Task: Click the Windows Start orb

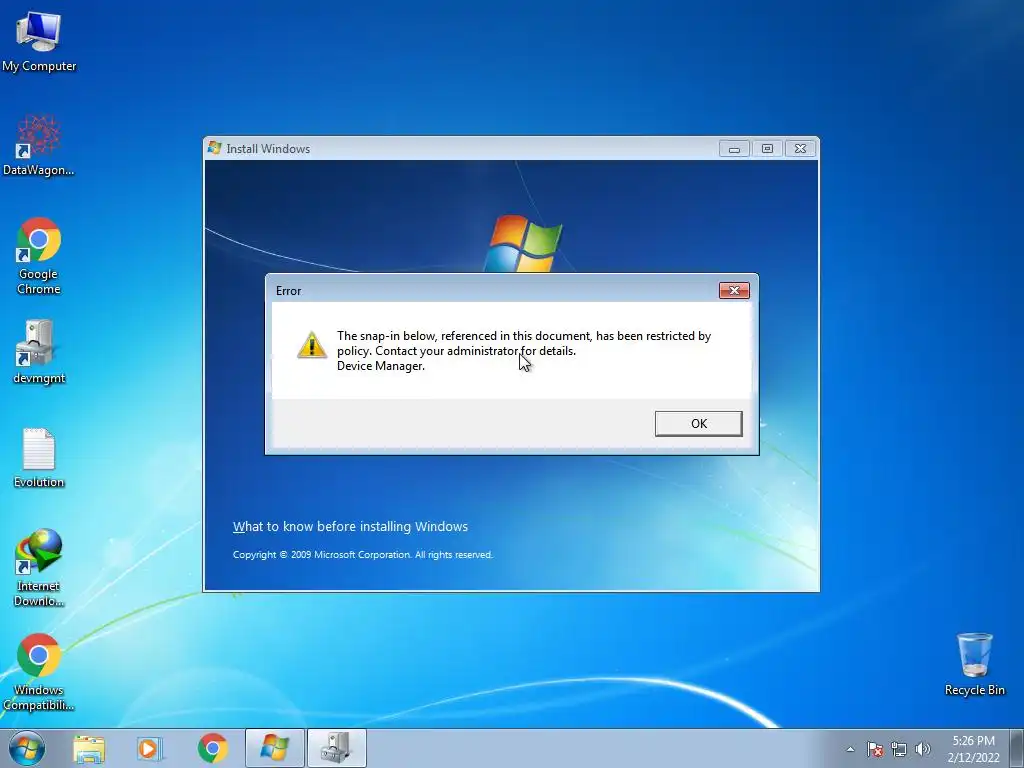Action: pyautogui.click(x=27, y=748)
